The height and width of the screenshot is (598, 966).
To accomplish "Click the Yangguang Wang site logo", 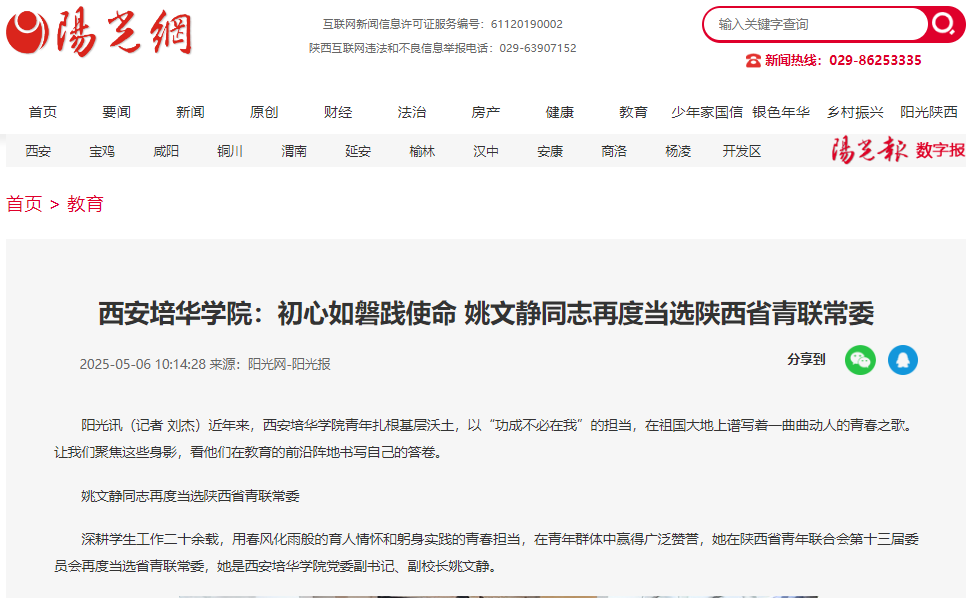I will pyautogui.click(x=98, y=34).
